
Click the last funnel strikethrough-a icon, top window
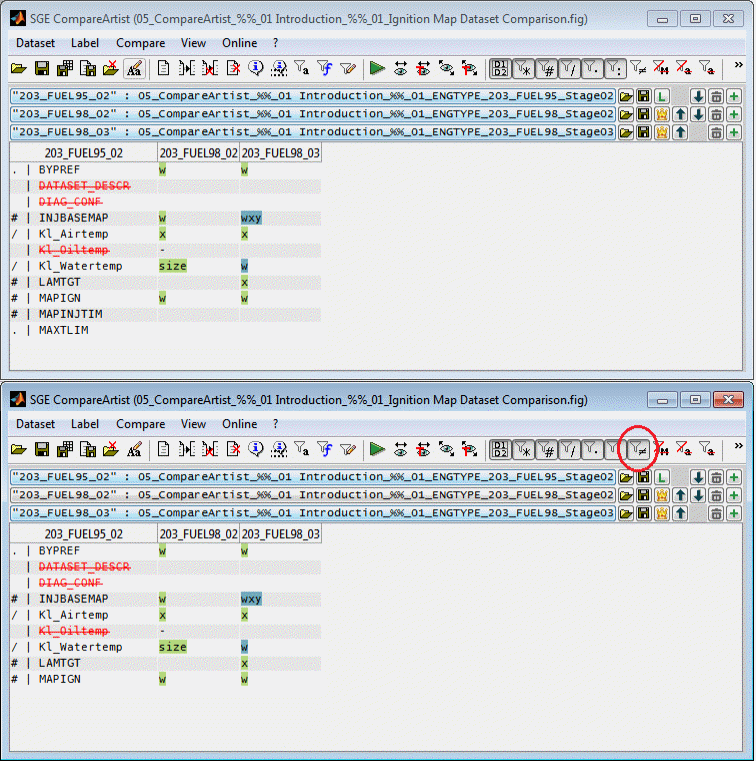(x=707, y=68)
